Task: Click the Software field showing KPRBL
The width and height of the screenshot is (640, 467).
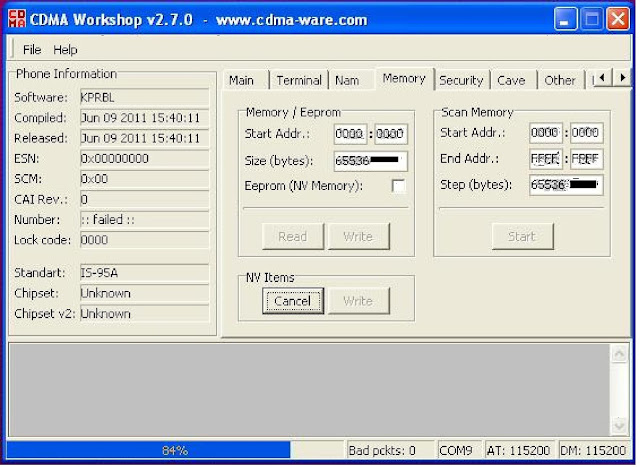Action: coord(144,98)
